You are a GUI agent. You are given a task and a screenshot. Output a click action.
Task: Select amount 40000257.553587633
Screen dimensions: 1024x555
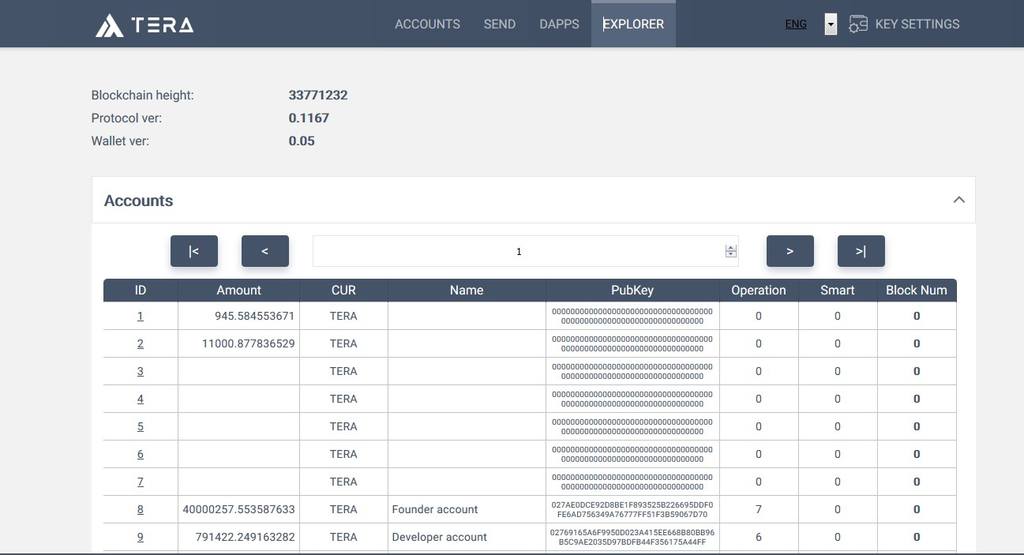coord(239,509)
